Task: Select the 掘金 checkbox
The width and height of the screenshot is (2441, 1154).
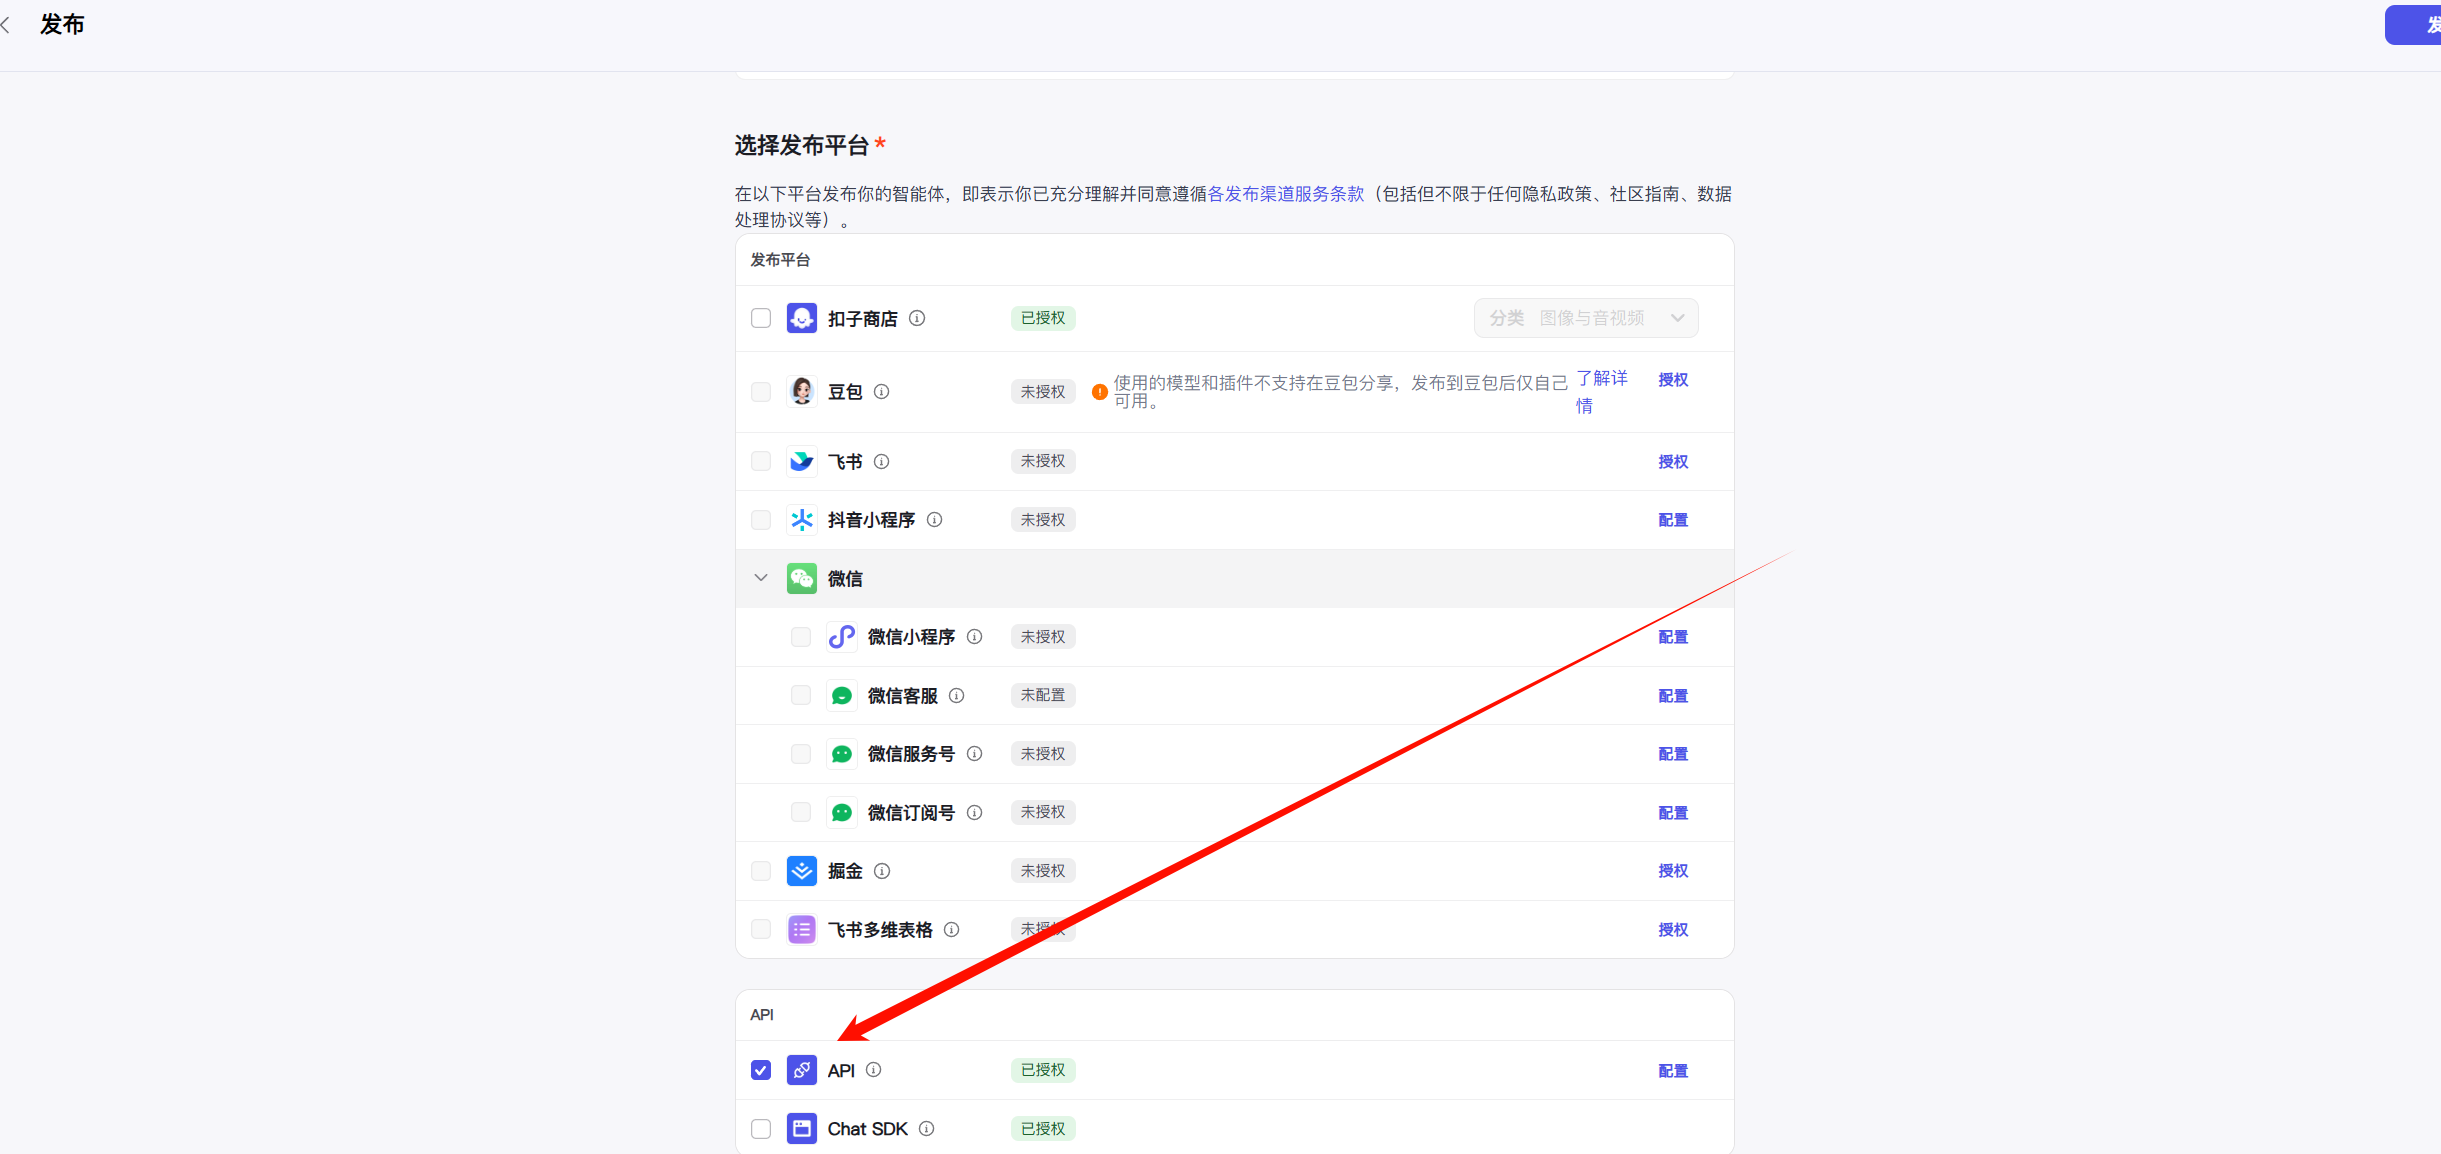Action: [x=761, y=871]
